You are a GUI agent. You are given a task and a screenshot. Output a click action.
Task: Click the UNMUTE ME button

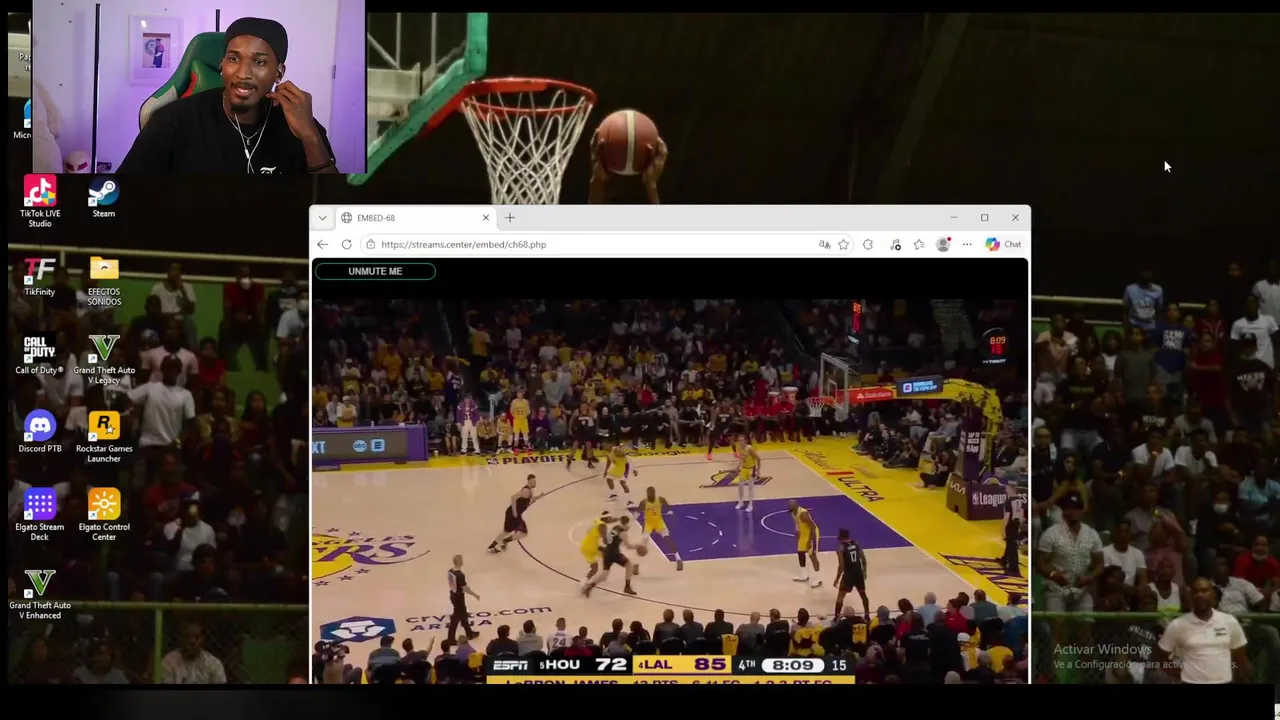pyautogui.click(x=375, y=271)
